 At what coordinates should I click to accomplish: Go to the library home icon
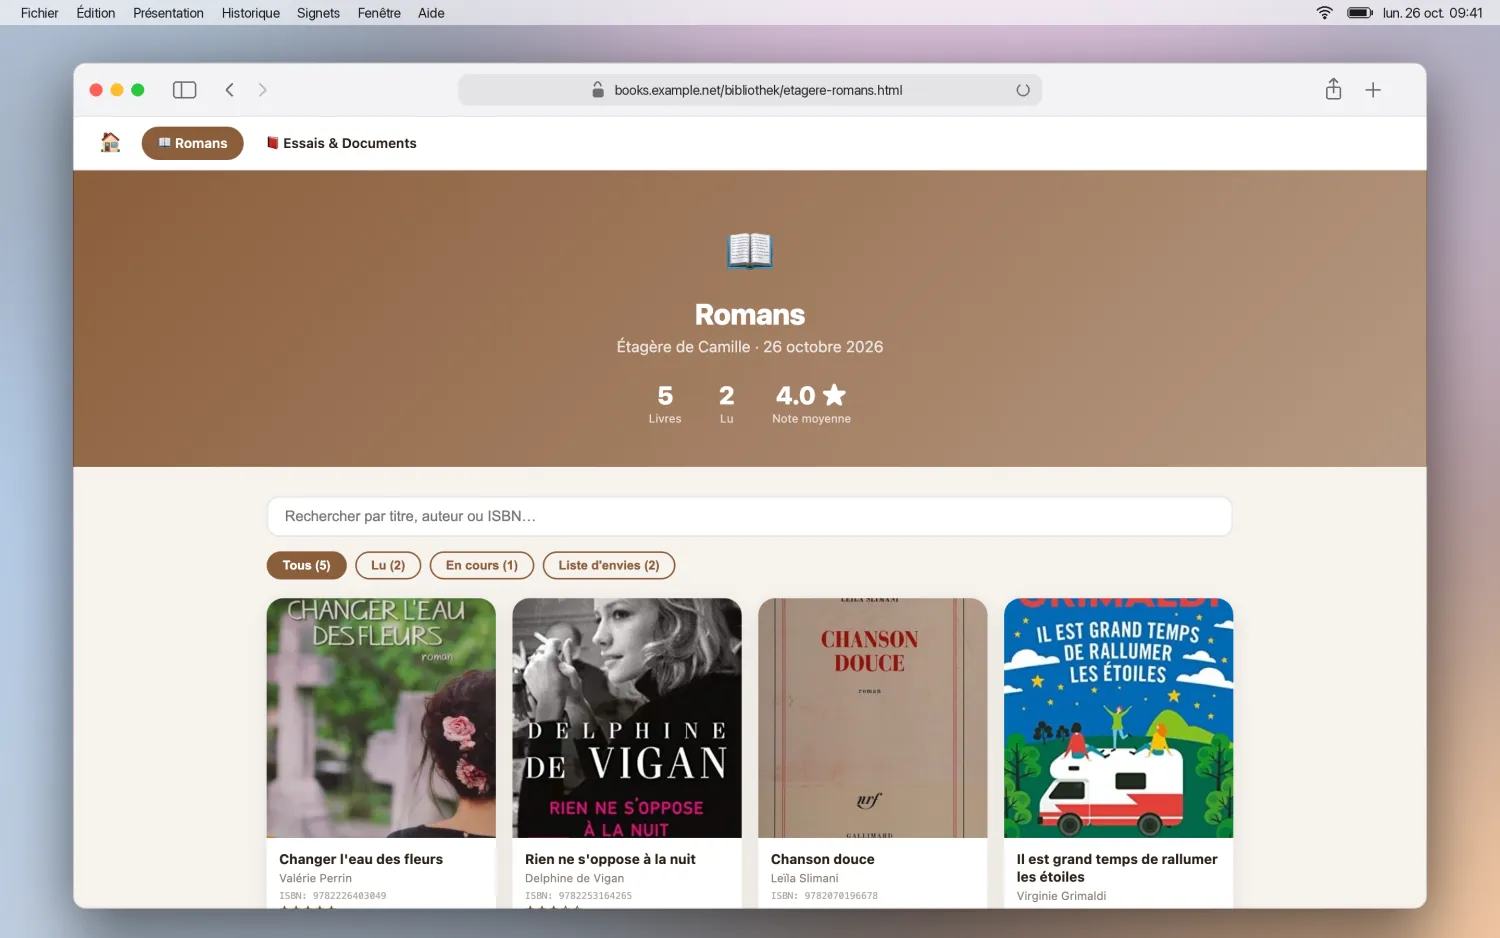point(111,143)
